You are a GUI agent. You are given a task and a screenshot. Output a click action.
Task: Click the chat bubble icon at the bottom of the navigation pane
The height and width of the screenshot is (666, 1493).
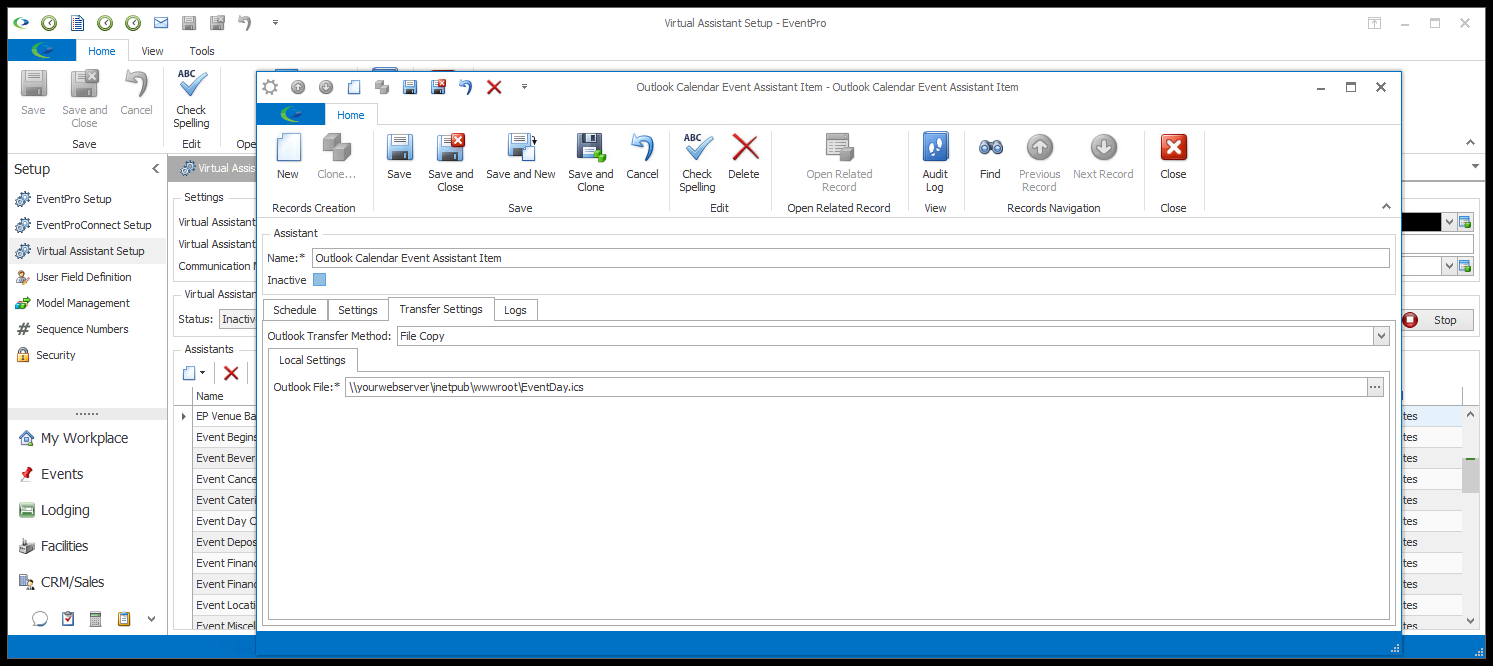[40, 619]
